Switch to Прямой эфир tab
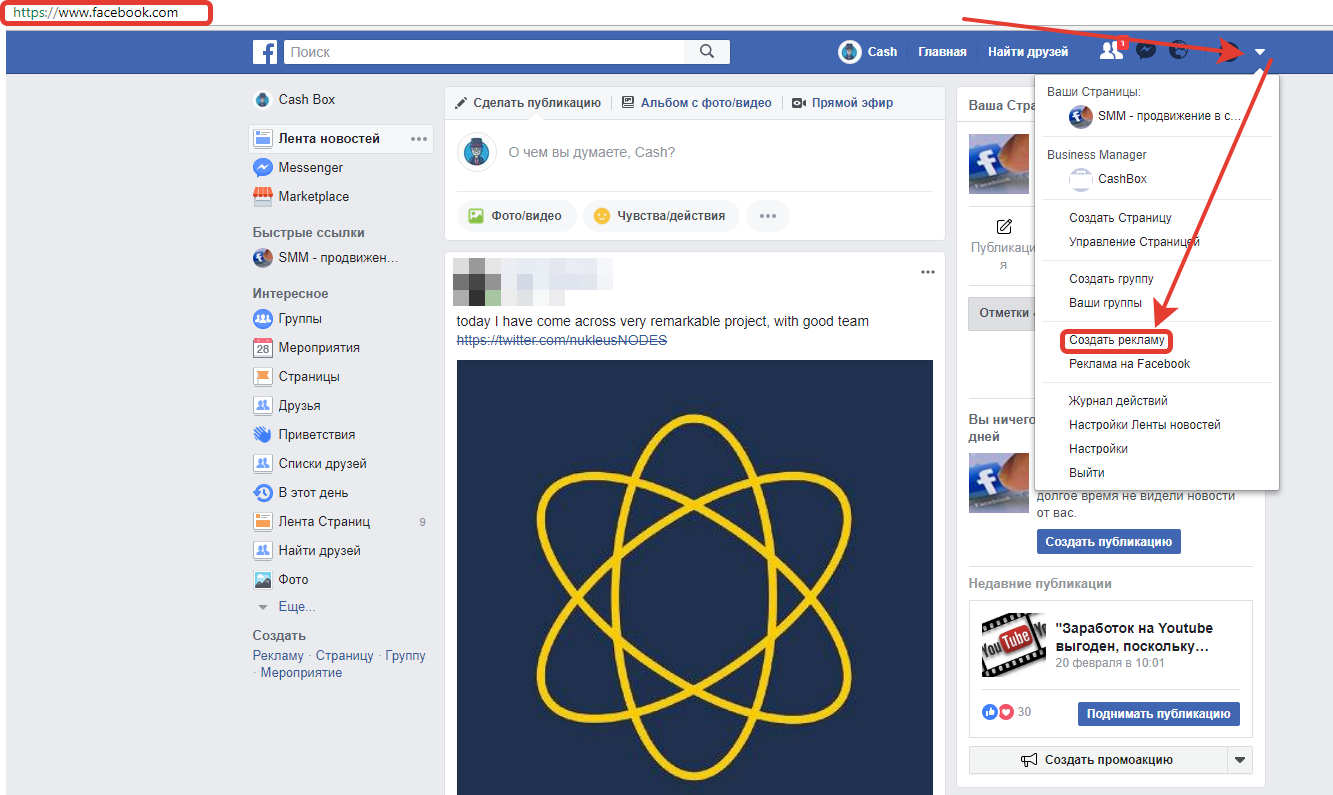This screenshot has height=795, width=1333. click(843, 103)
